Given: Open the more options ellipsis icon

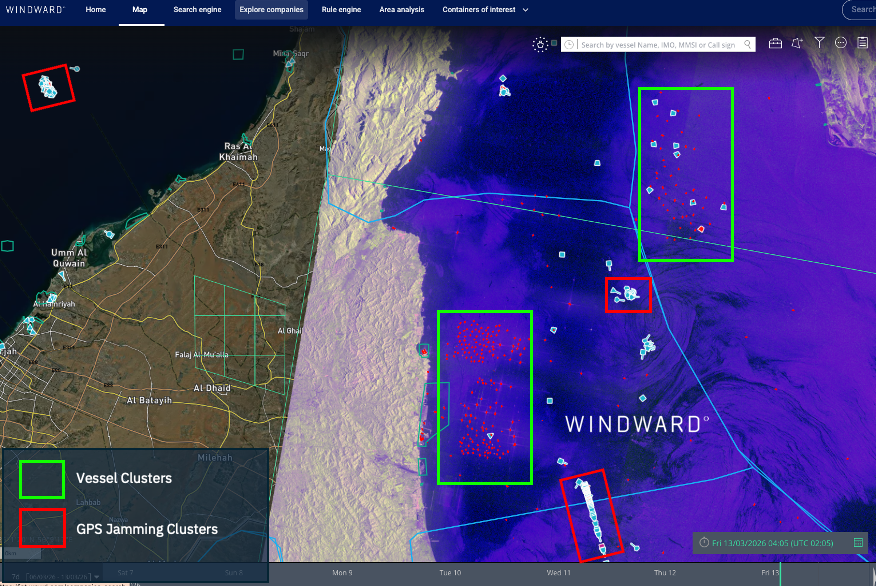Looking at the screenshot, I should pyautogui.click(x=841, y=43).
